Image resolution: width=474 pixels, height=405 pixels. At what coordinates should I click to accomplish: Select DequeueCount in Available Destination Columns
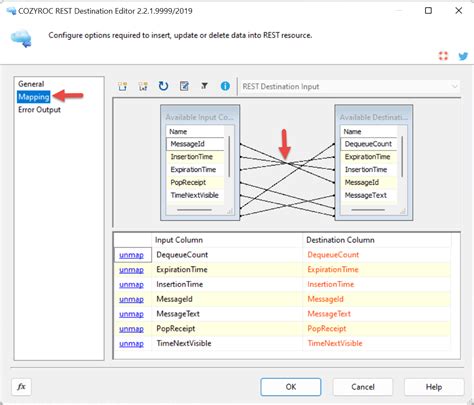(369, 144)
